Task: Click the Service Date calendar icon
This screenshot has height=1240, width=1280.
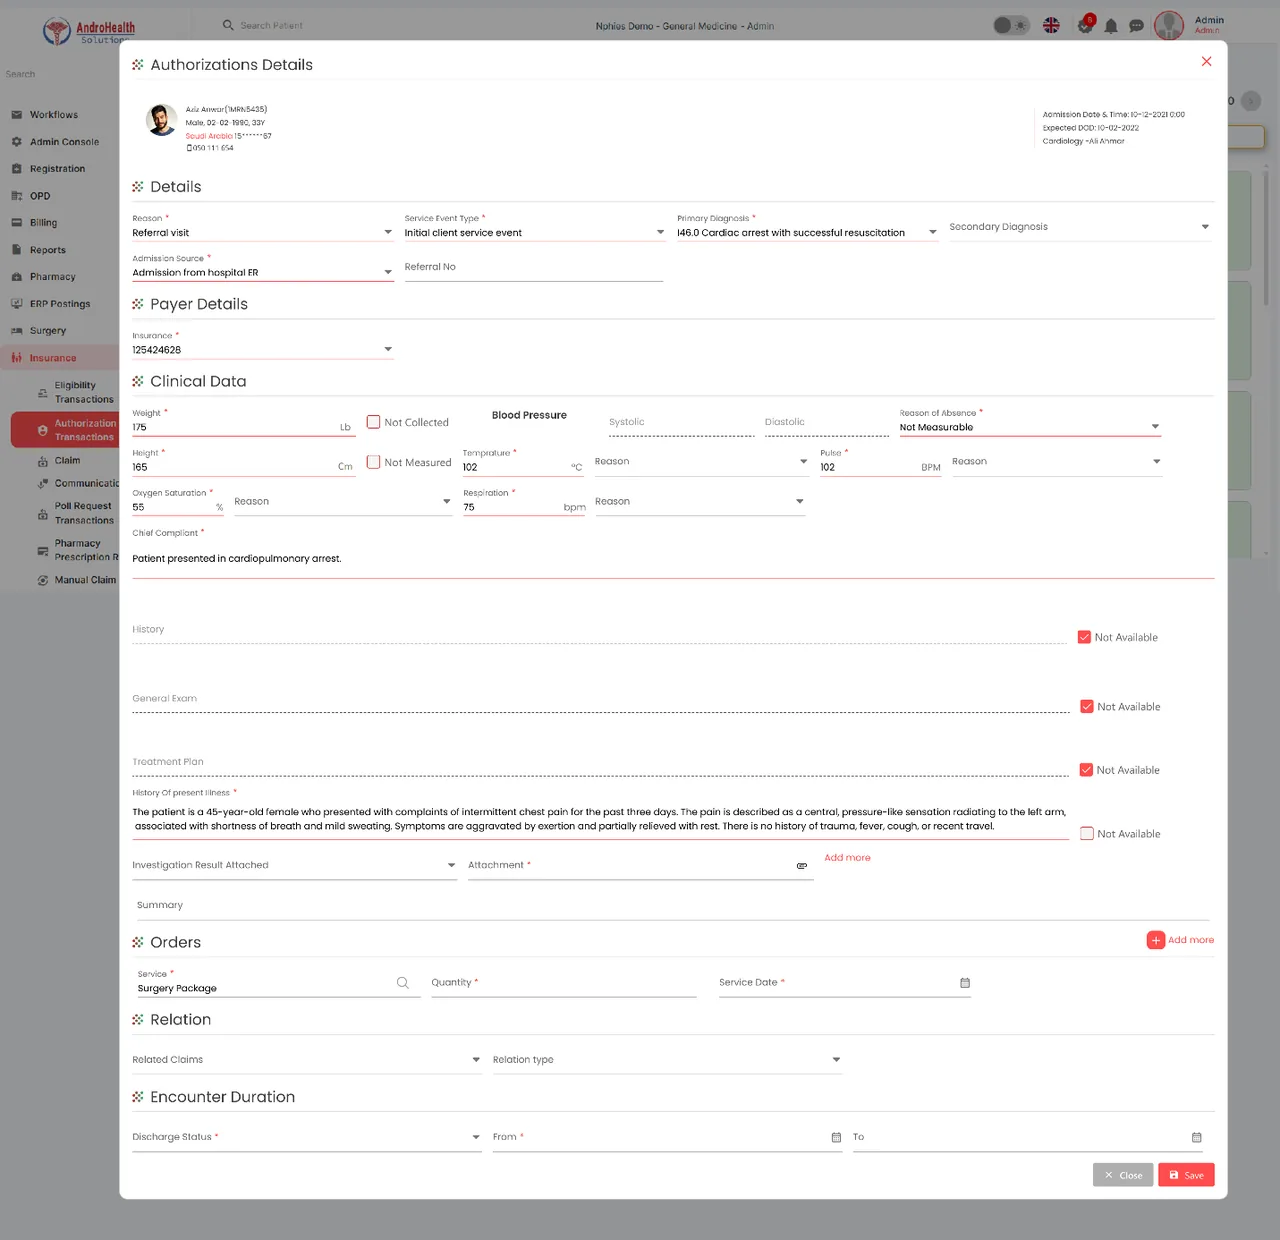Action: click(x=965, y=983)
